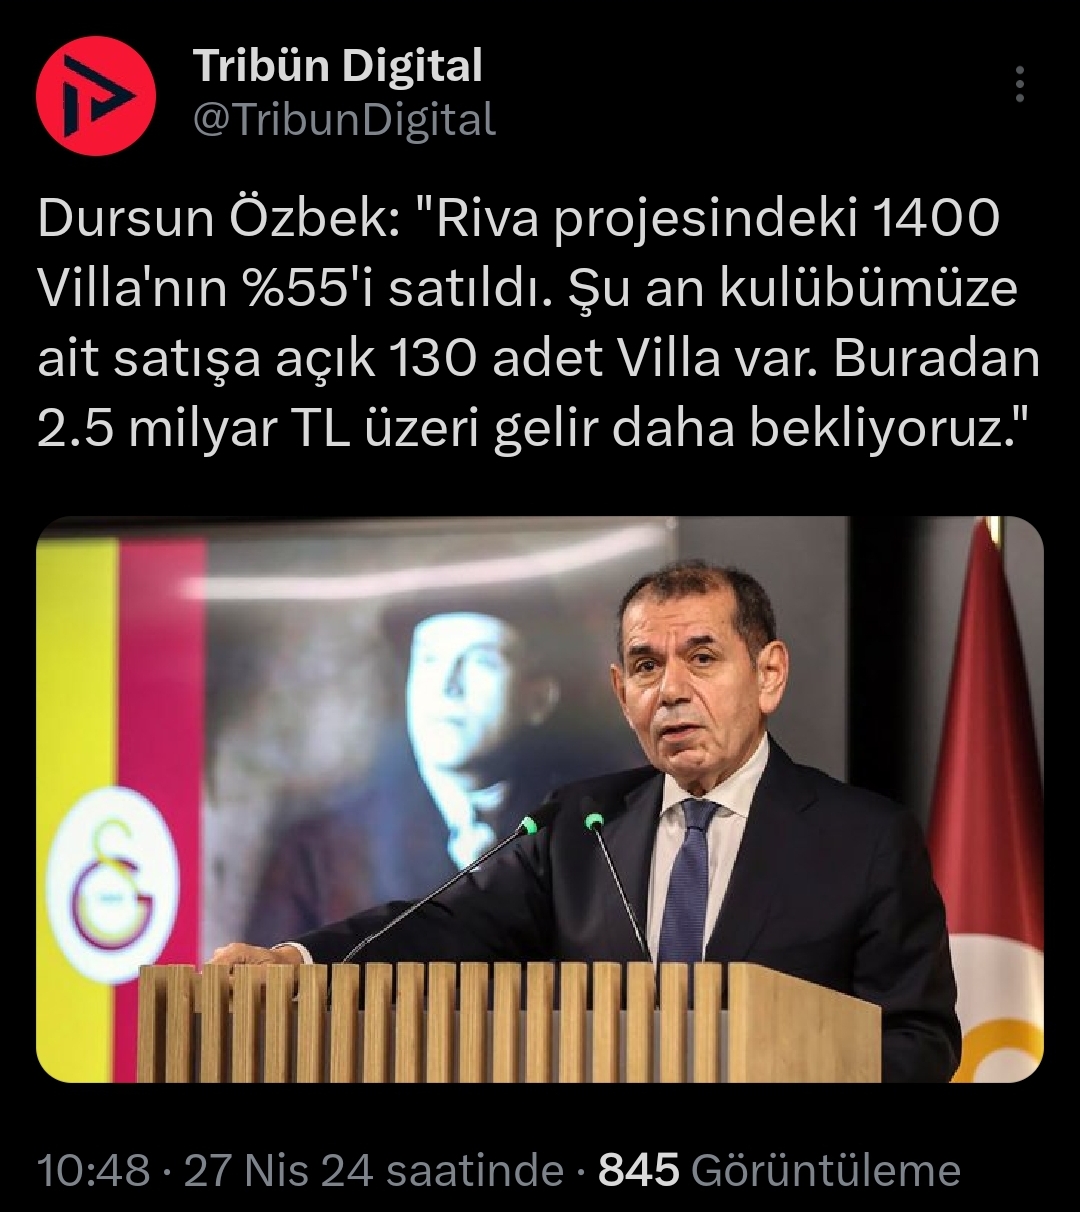Open the three-dot more options menu
This screenshot has width=1080, height=1212.
click(x=1019, y=85)
